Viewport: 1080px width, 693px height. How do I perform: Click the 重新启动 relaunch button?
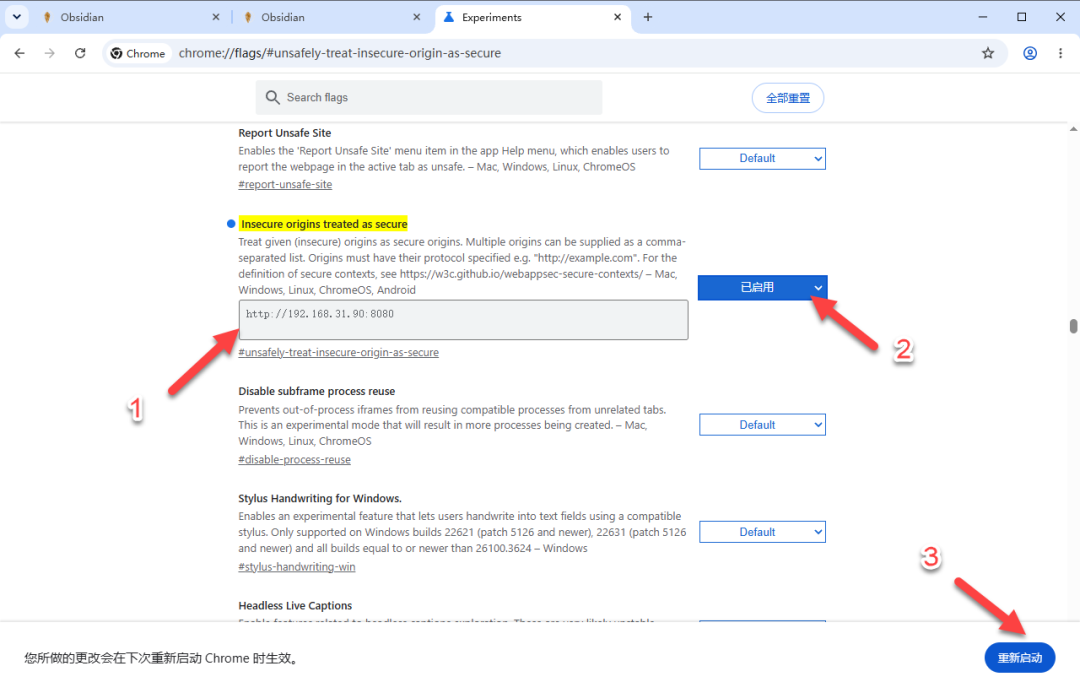click(x=1019, y=658)
